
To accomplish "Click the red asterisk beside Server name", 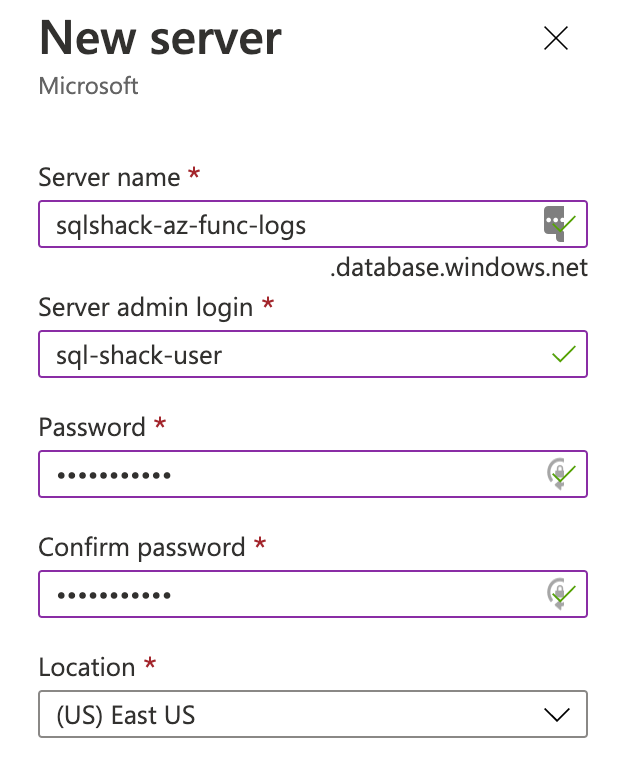I will click(194, 175).
